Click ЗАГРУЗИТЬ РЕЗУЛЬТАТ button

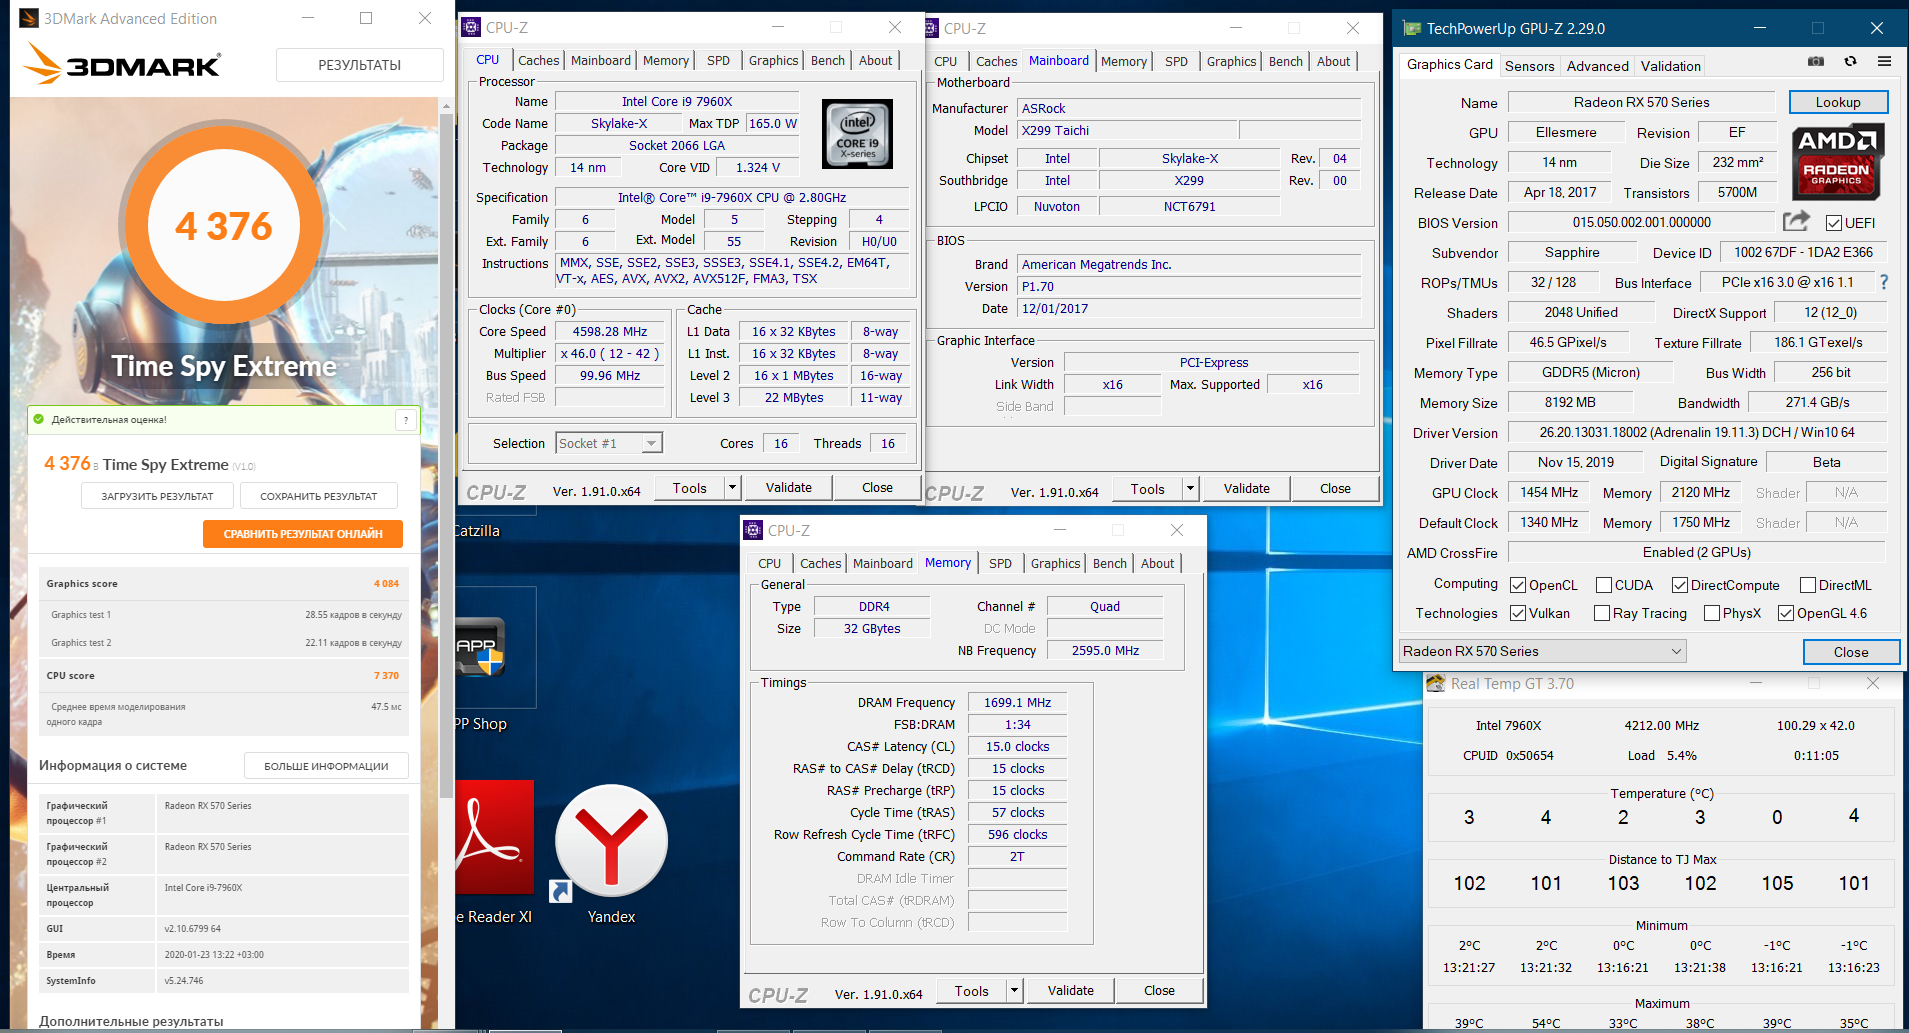click(x=157, y=496)
